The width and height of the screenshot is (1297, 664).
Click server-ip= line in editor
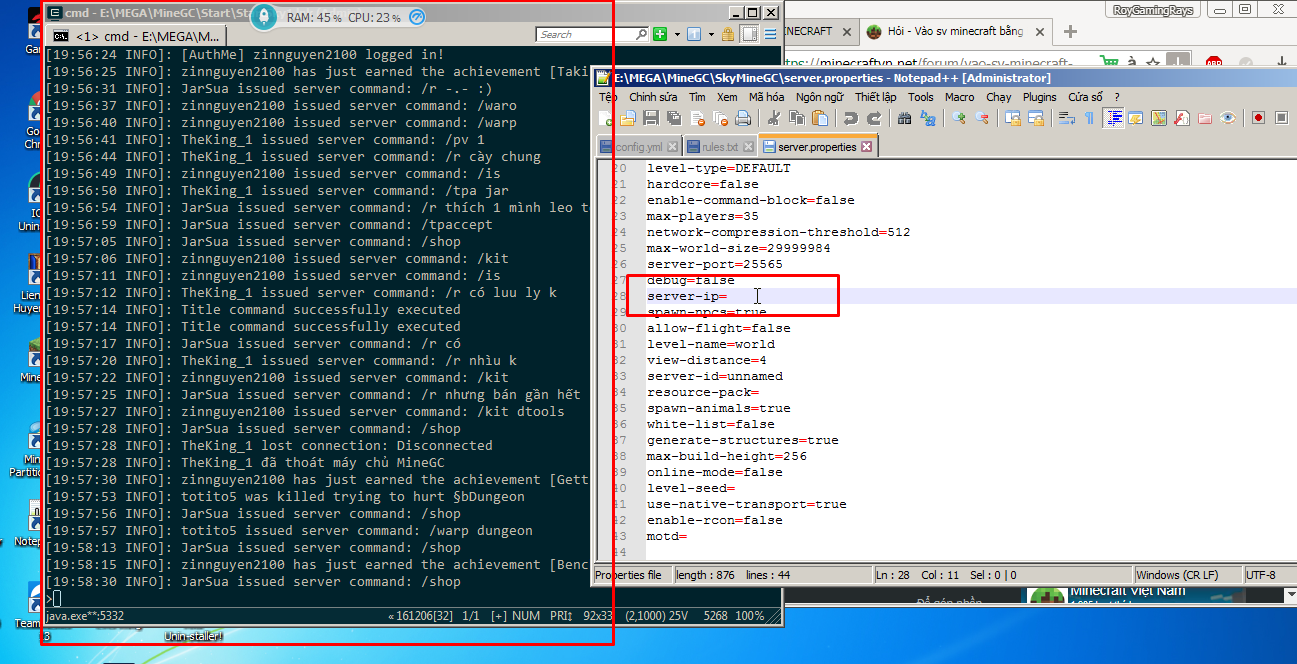(x=687, y=296)
